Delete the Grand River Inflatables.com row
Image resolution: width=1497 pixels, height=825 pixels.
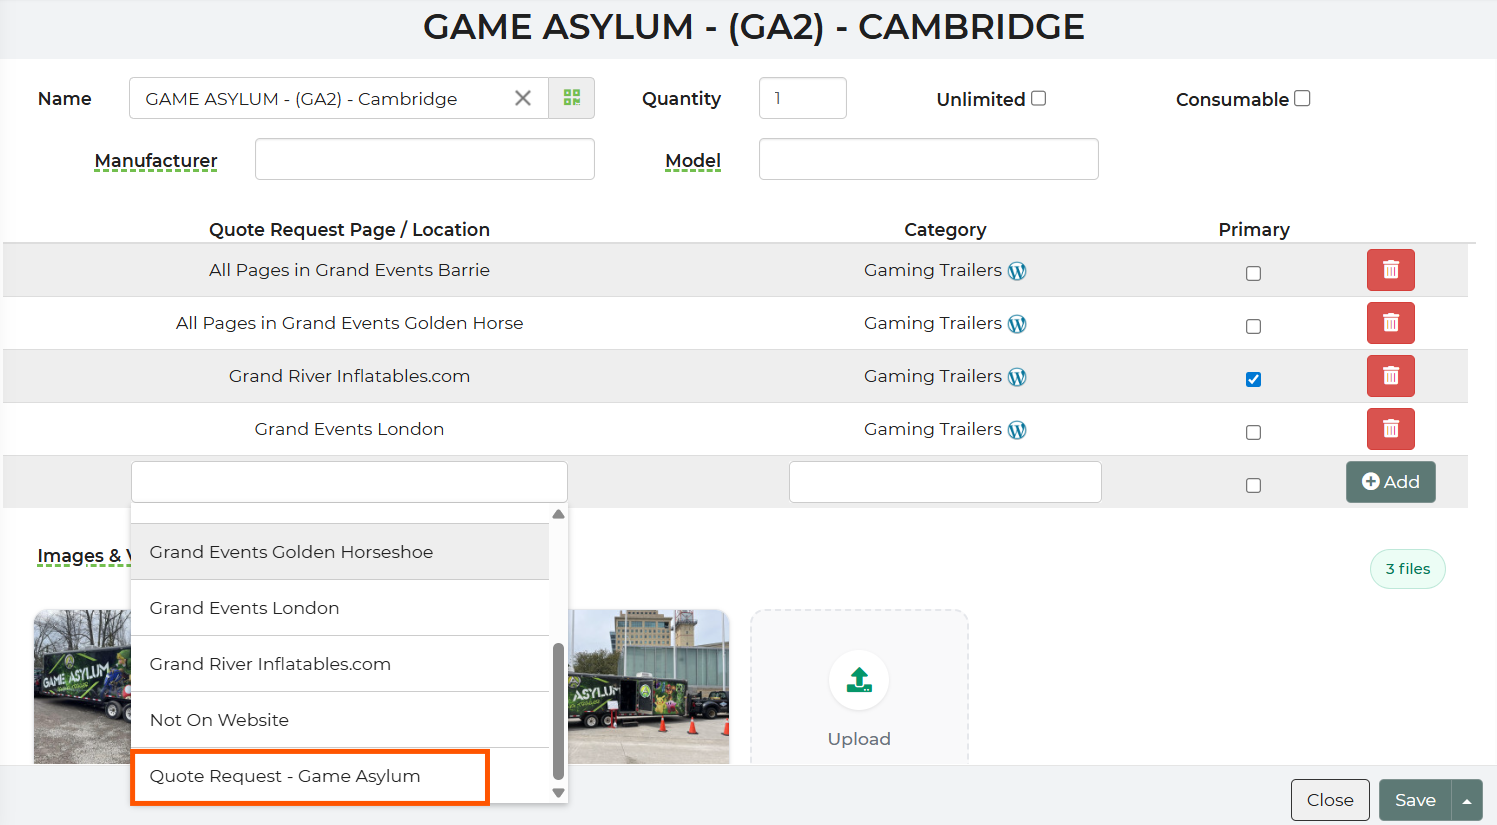click(x=1391, y=376)
